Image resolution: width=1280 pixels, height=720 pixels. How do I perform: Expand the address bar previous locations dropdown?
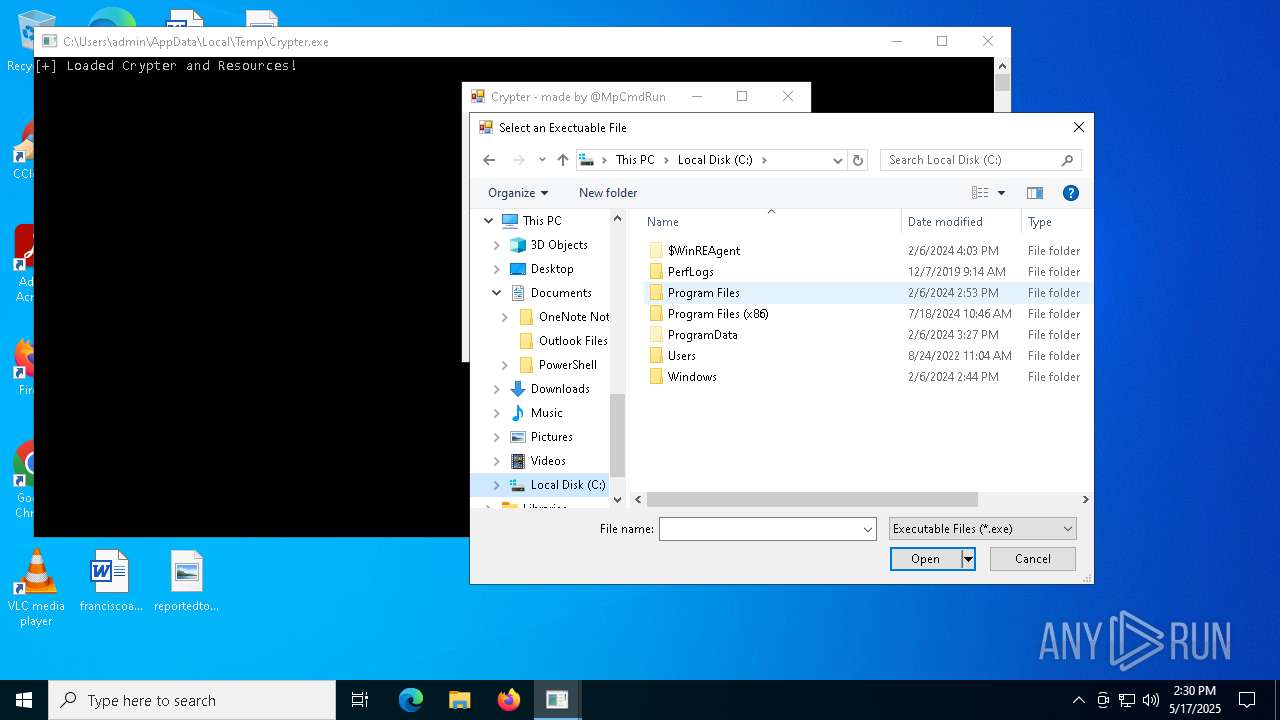[838, 160]
